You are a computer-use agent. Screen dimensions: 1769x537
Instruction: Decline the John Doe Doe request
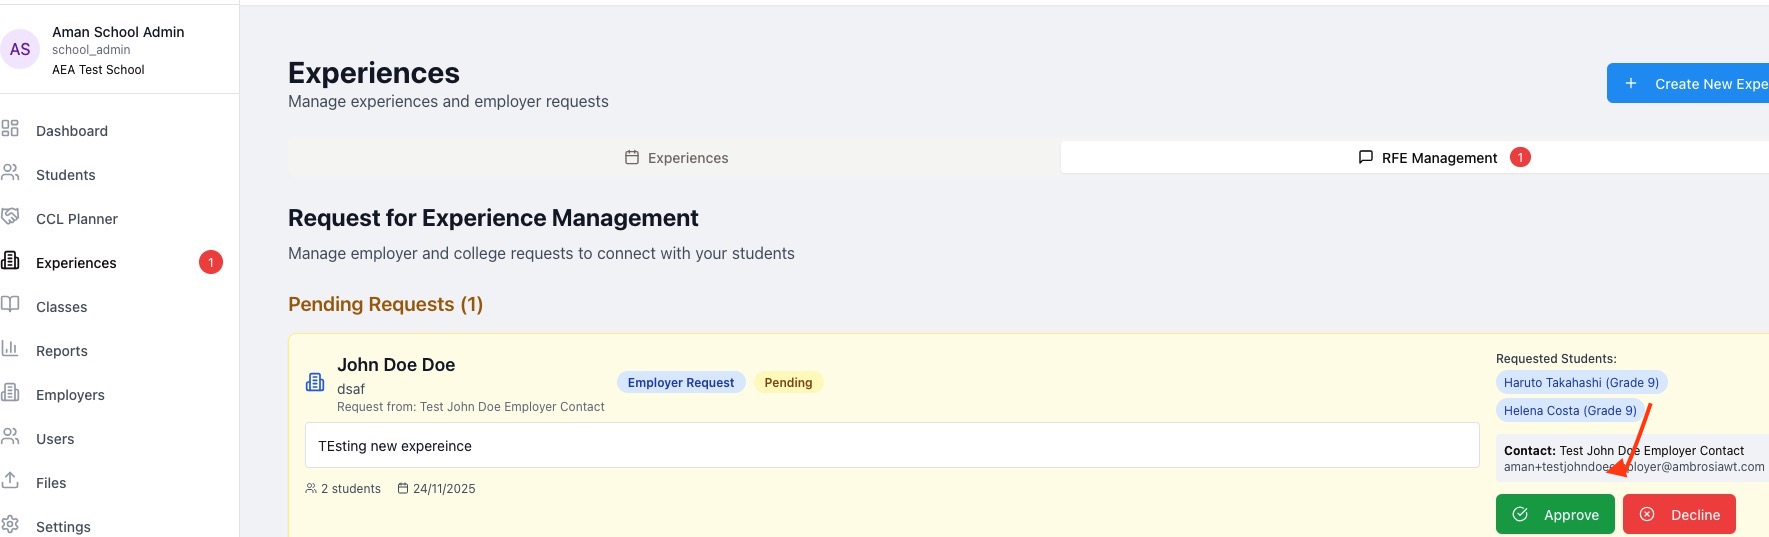click(1678, 515)
